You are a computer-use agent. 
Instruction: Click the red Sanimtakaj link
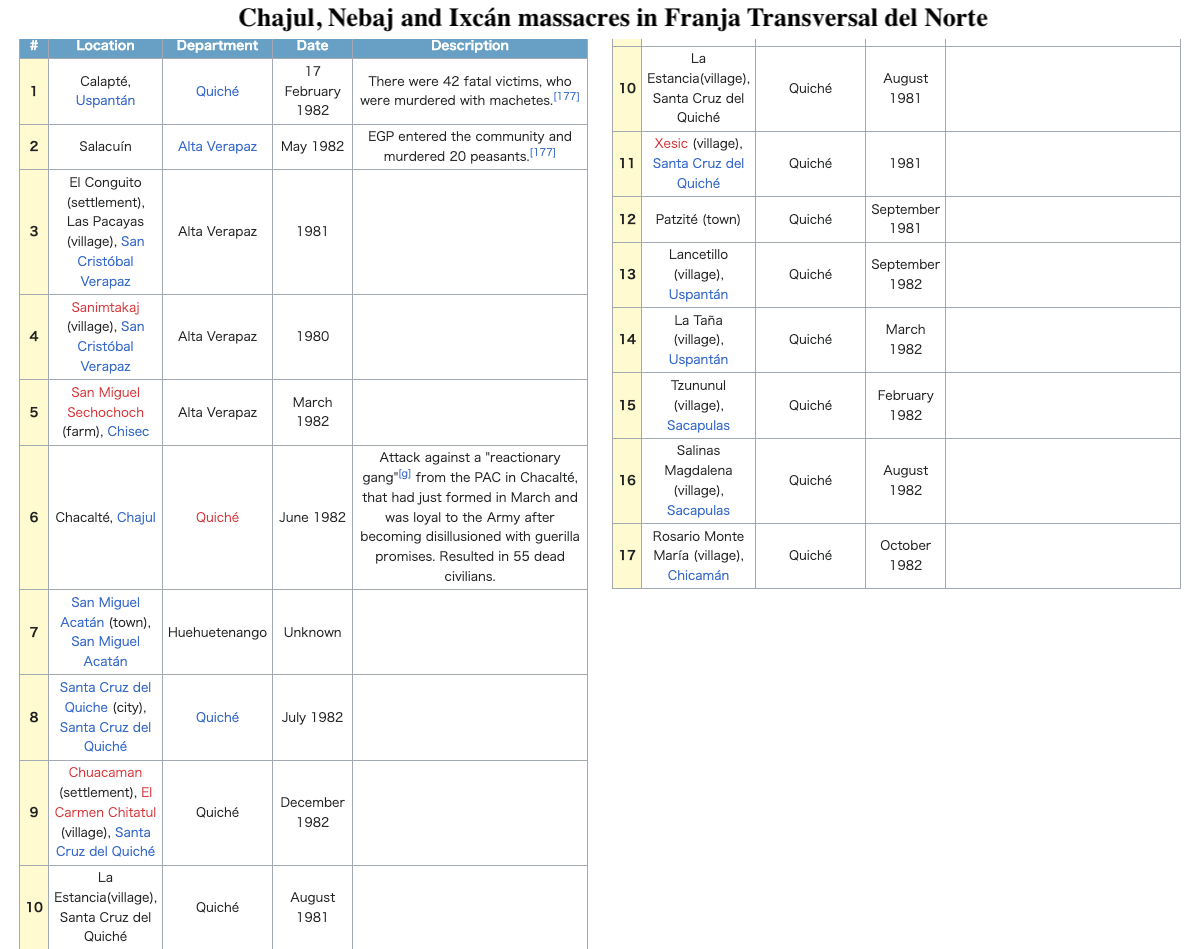(x=105, y=307)
